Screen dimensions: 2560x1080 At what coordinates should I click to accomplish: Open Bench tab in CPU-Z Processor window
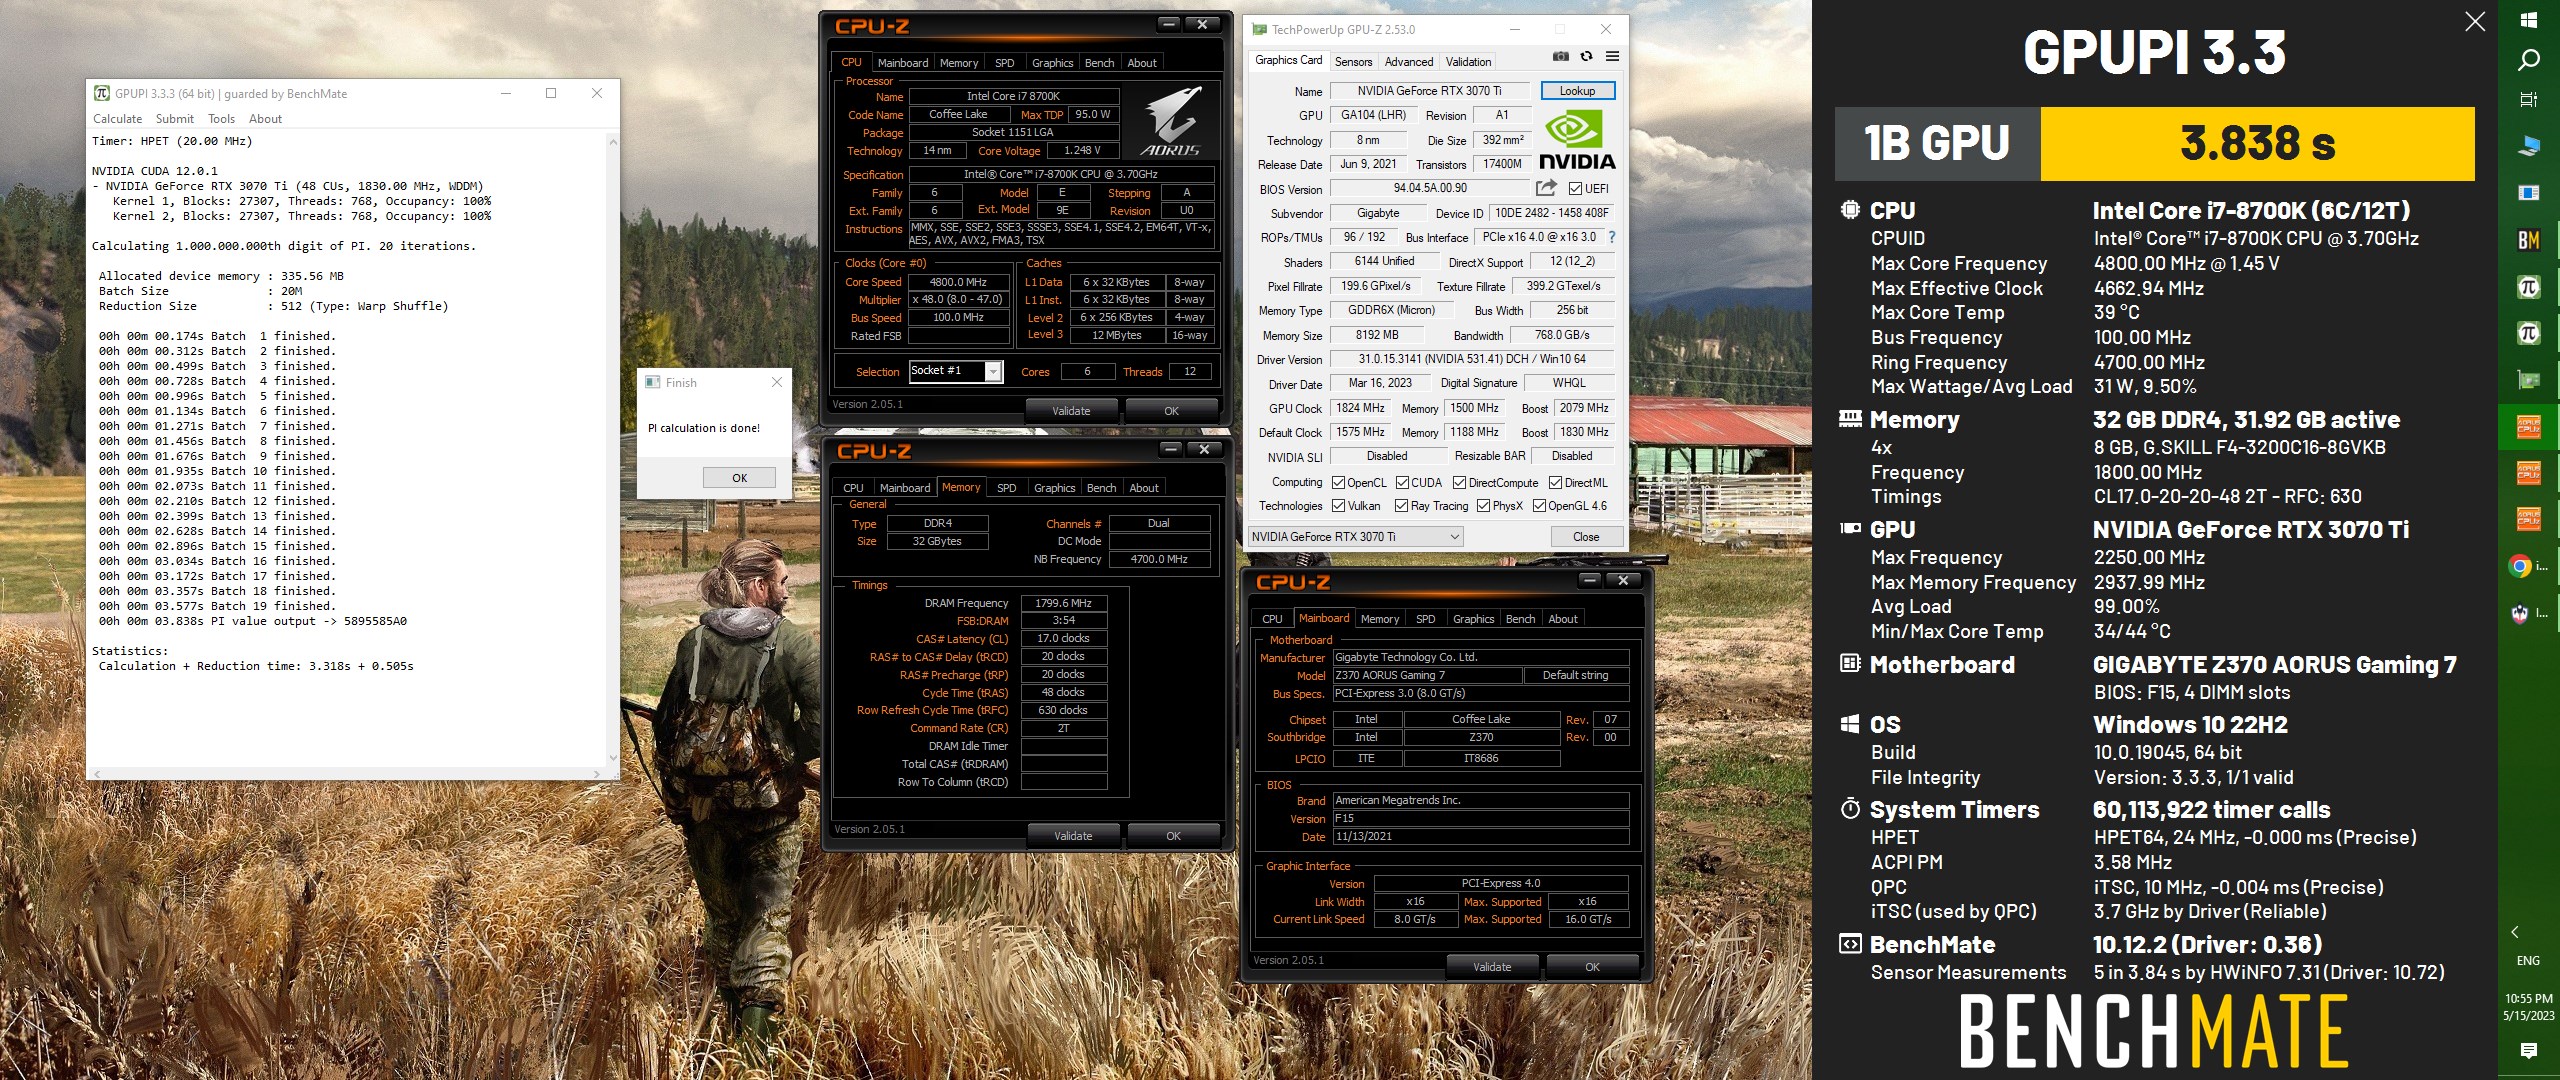[1099, 62]
